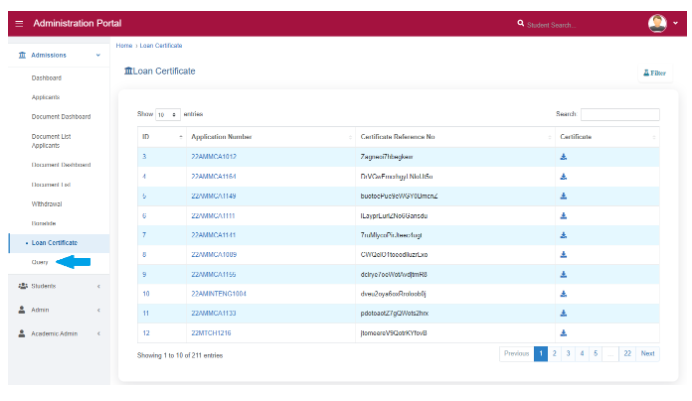Download certificate for 22AMINTENG1004
Image resolution: width=692 pixels, height=401 pixels.
tap(563, 294)
